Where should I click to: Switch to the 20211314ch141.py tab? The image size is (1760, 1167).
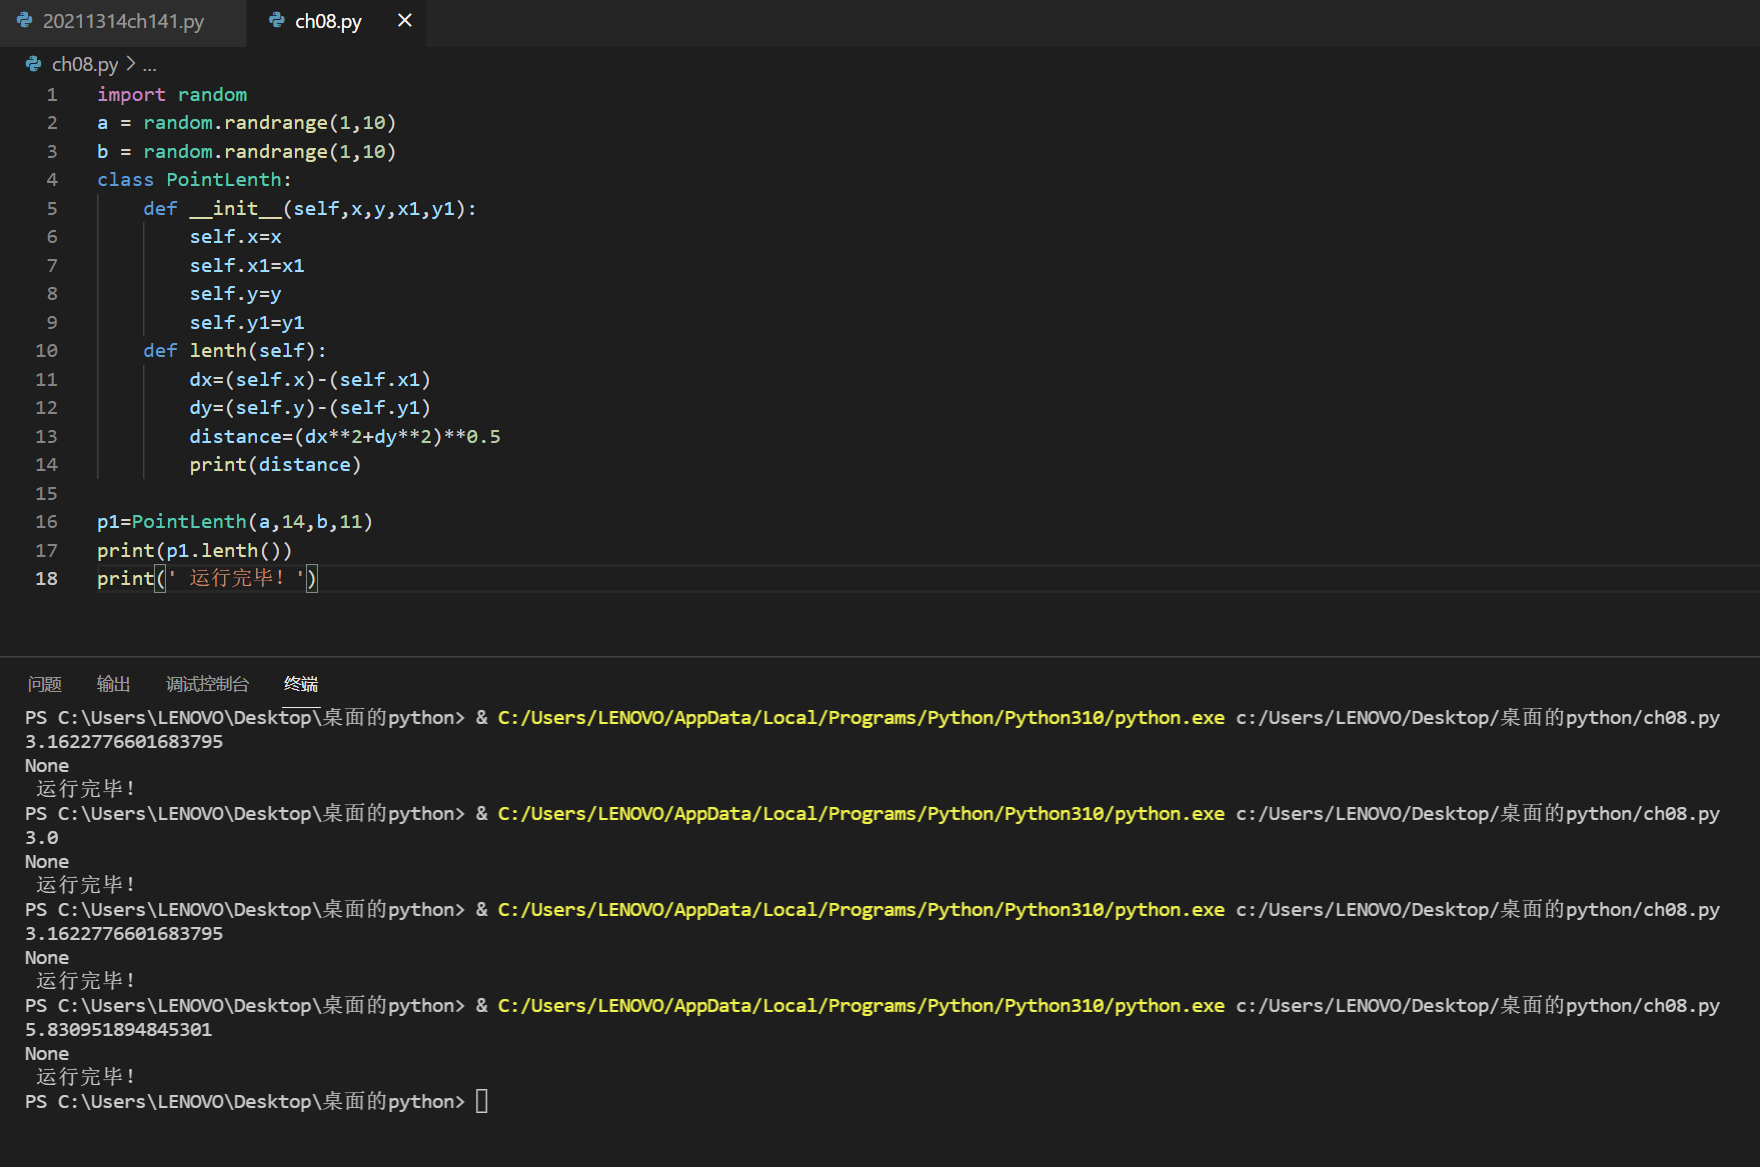tap(123, 21)
